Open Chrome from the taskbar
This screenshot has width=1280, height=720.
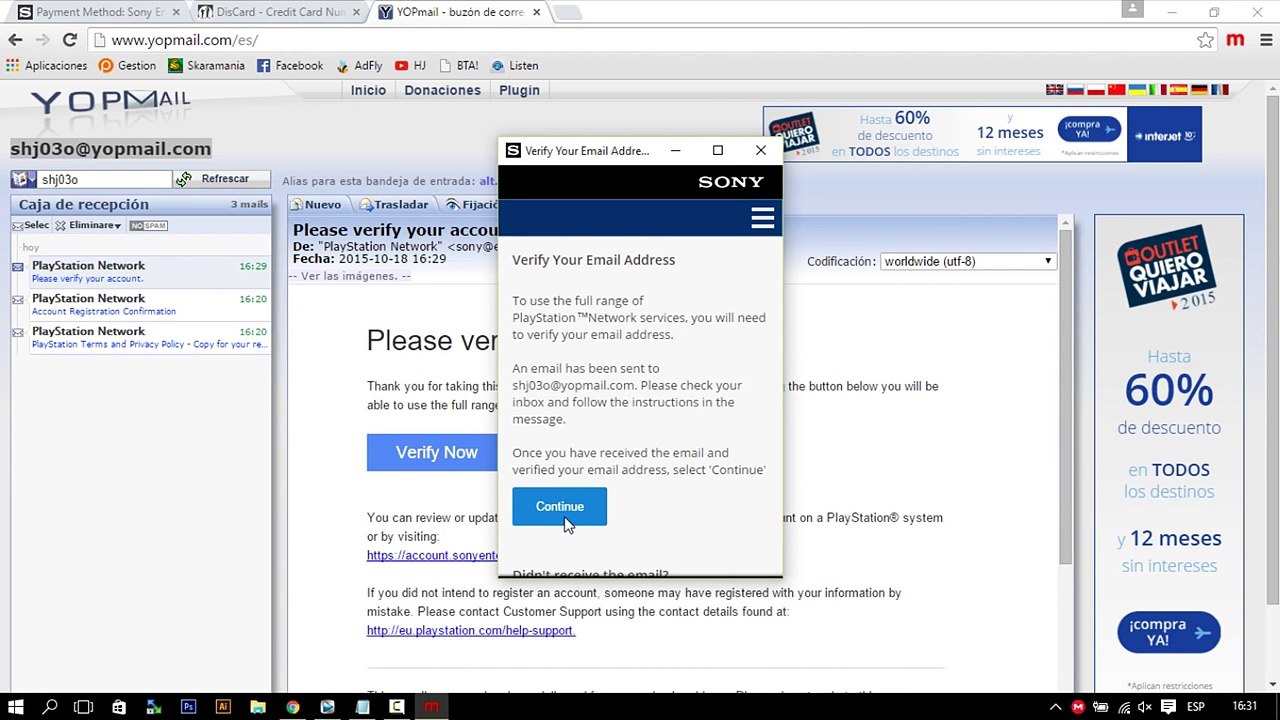coord(292,707)
